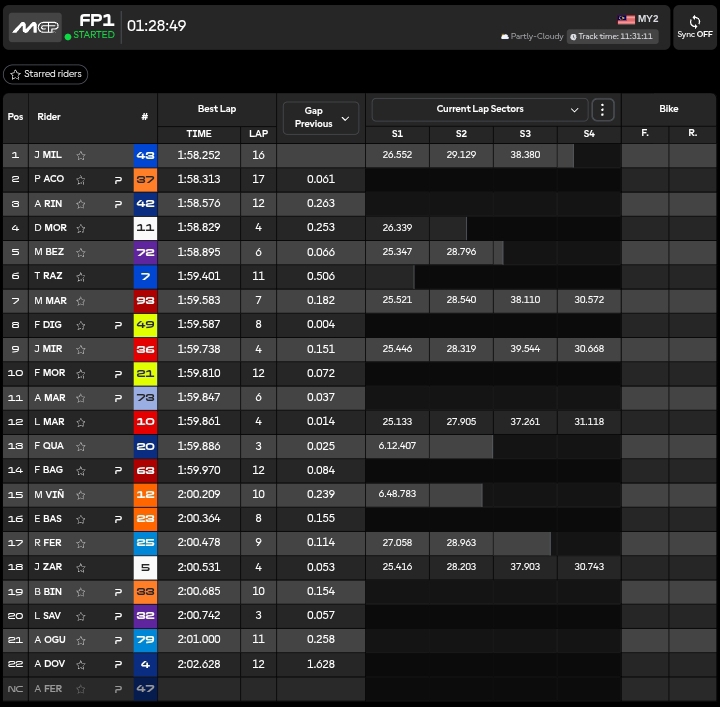Click the Best Lap TIME column header

[199, 134]
